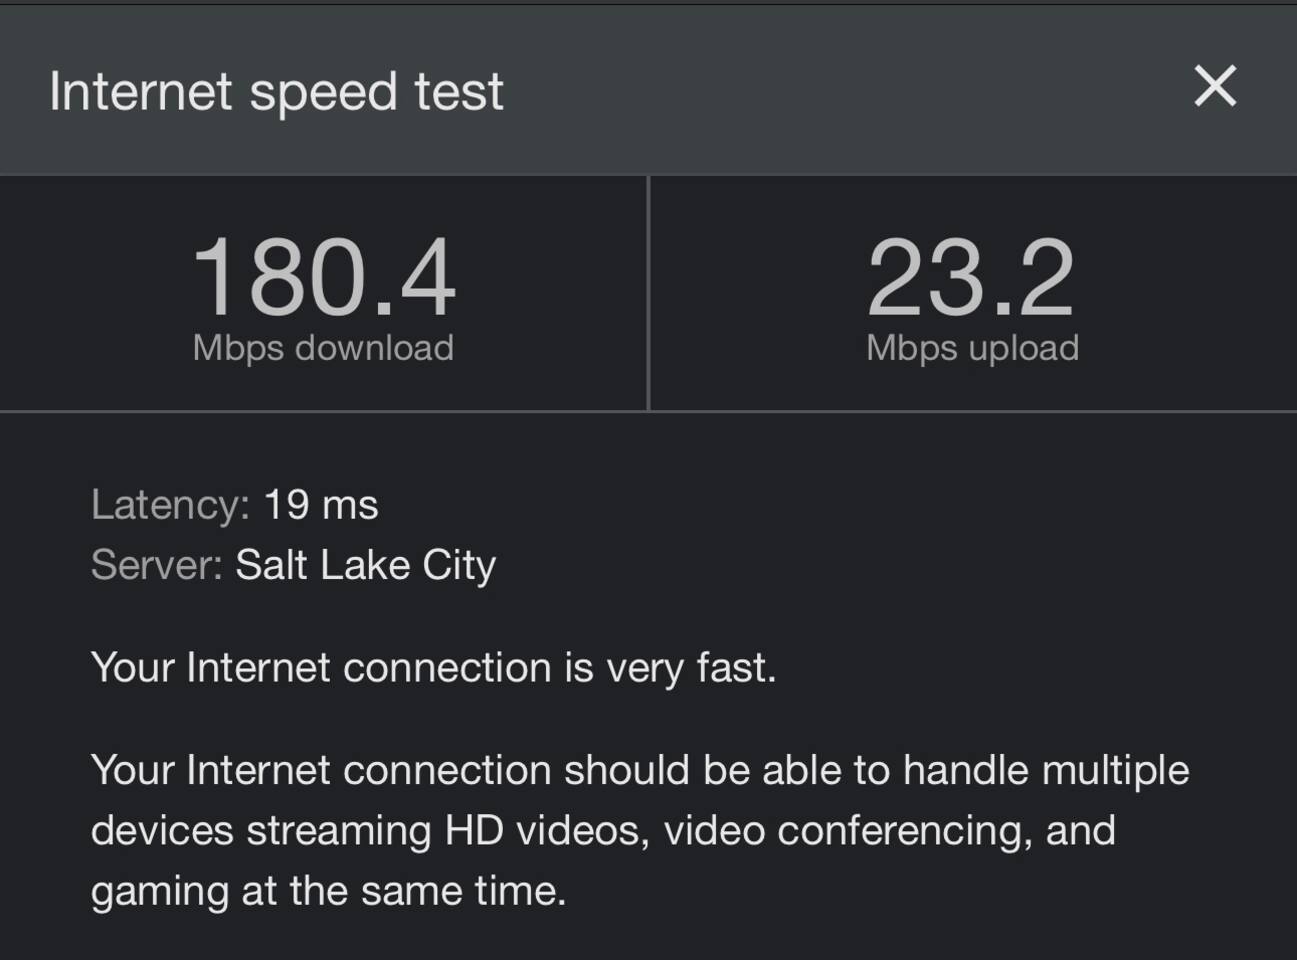
Task: Close the Internet speed test panel
Action: pyautogui.click(x=1215, y=86)
